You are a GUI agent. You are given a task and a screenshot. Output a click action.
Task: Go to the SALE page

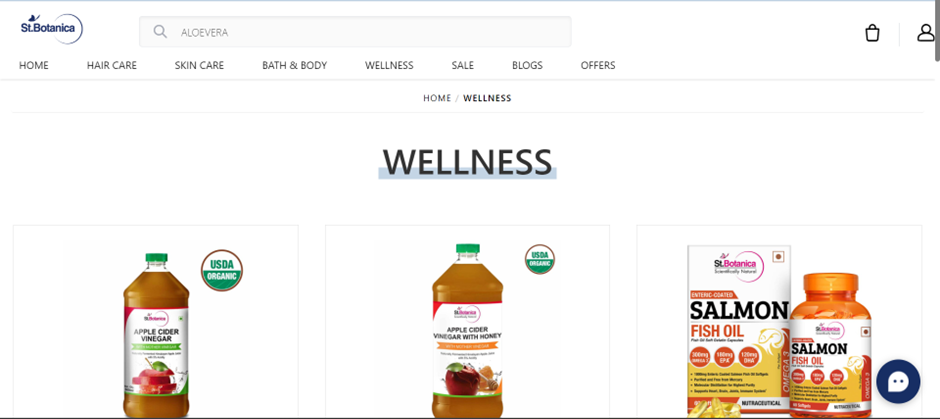pos(462,65)
